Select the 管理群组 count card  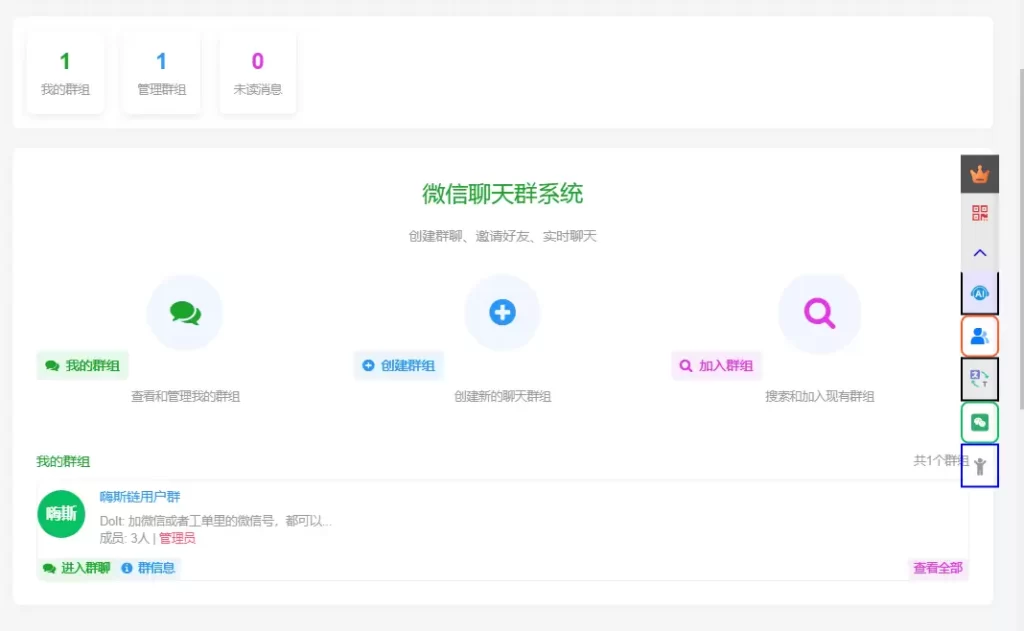[161, 73]
